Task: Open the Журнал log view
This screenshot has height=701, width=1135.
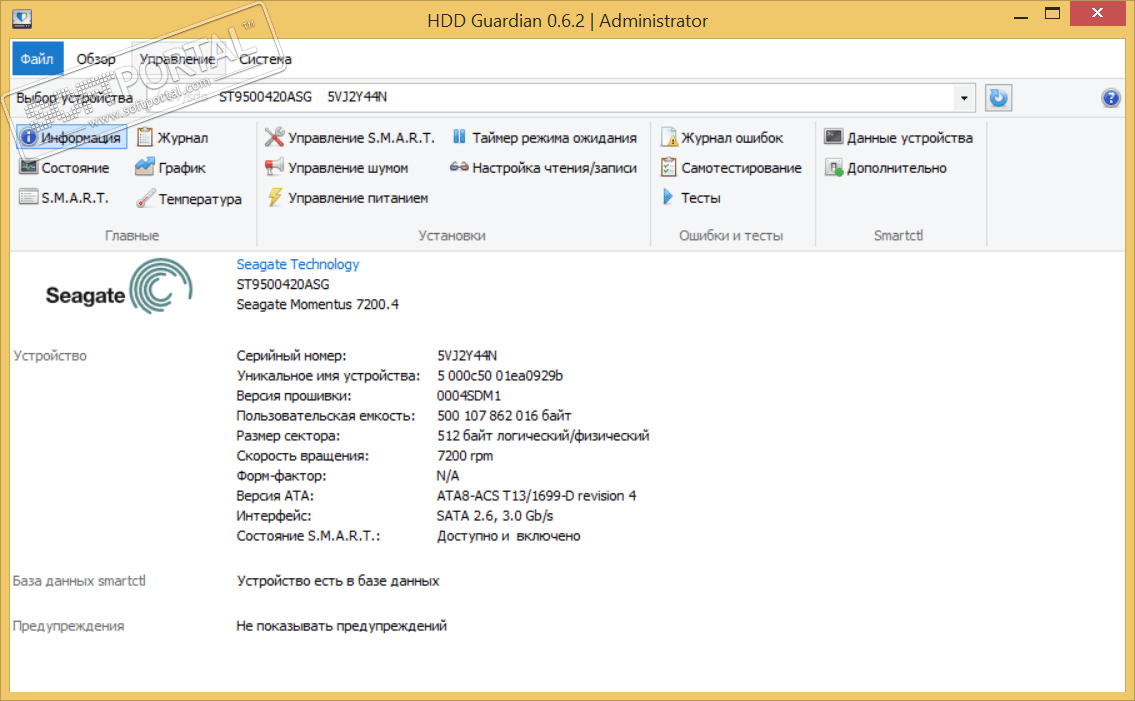Action: click(x=172, y=138)
